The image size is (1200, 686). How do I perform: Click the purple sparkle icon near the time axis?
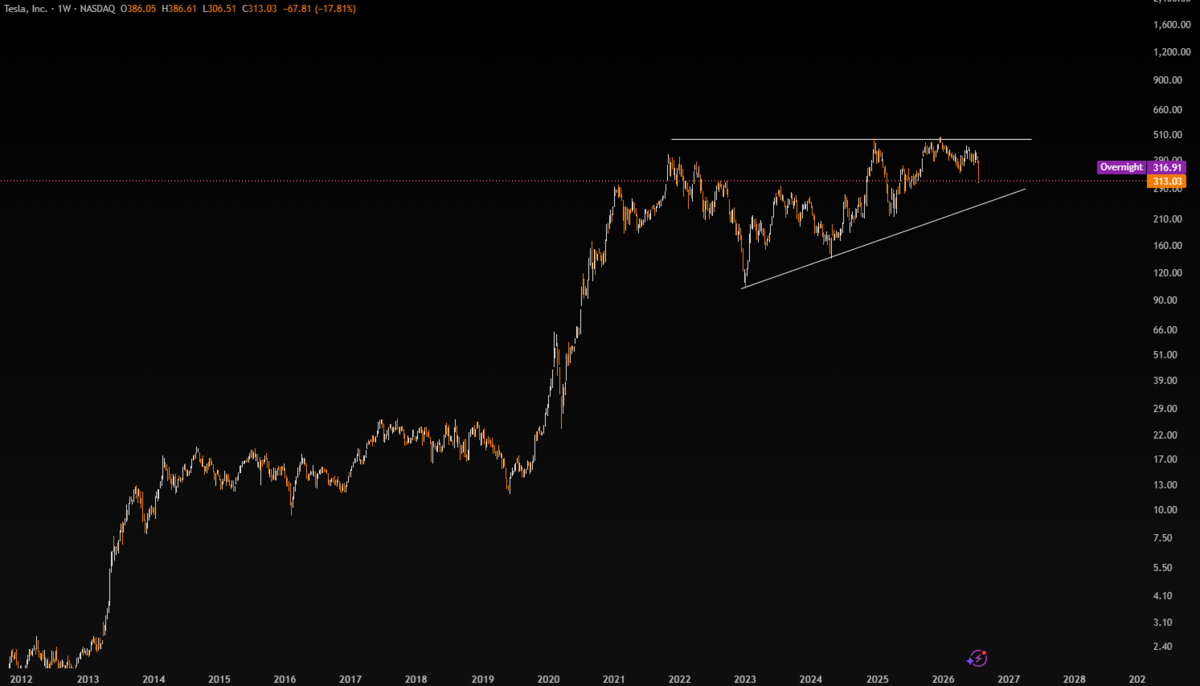[x=978, y=657]
